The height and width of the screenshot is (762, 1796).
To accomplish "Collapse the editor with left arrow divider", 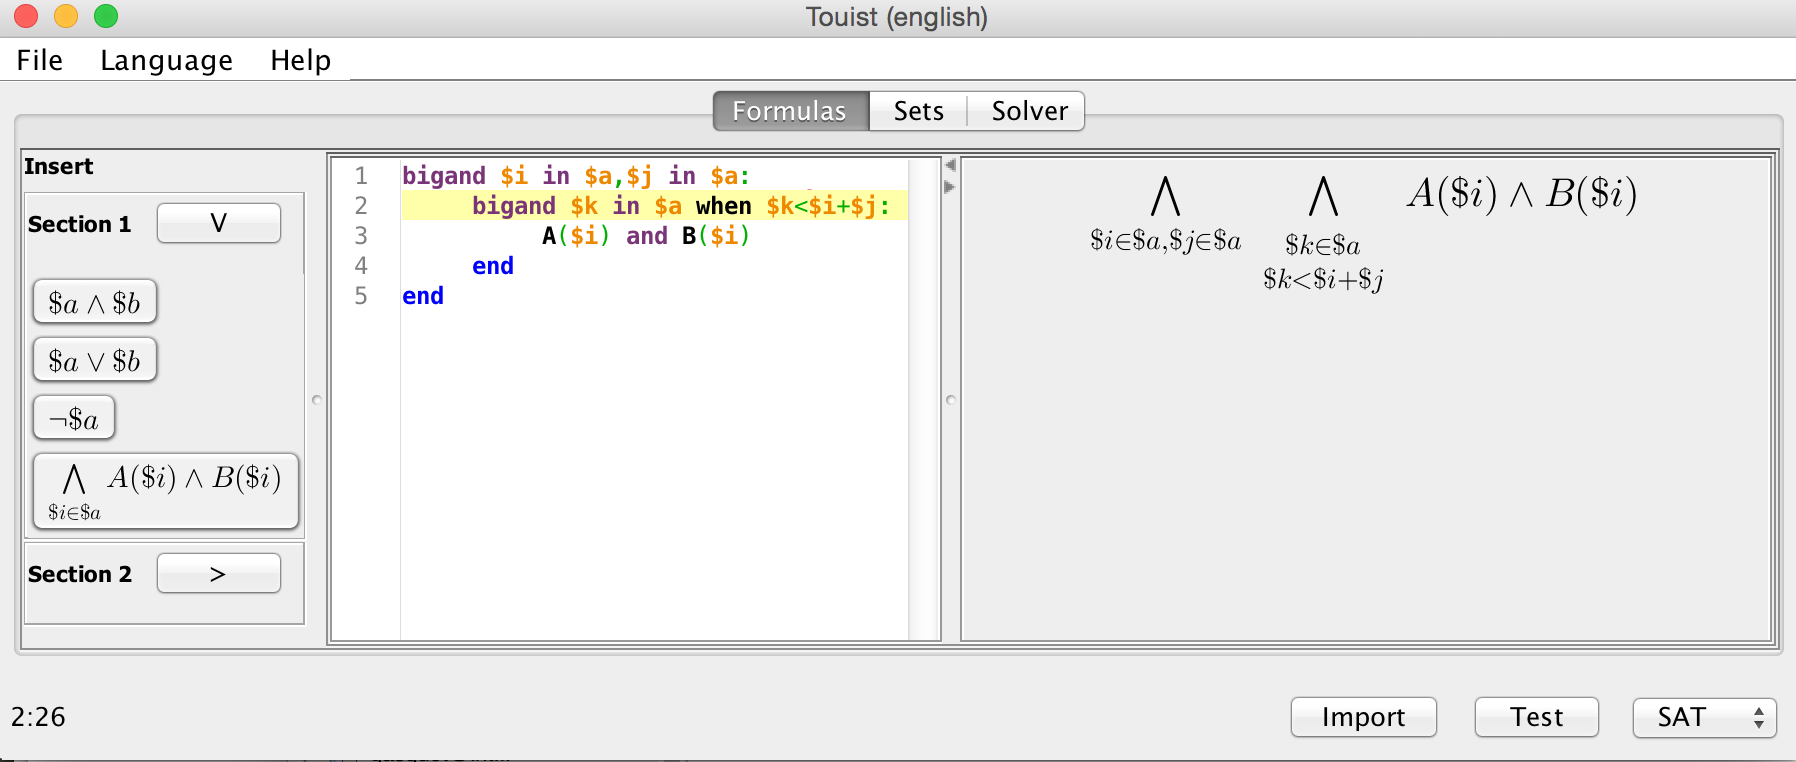I will click(x=950, y=165).
